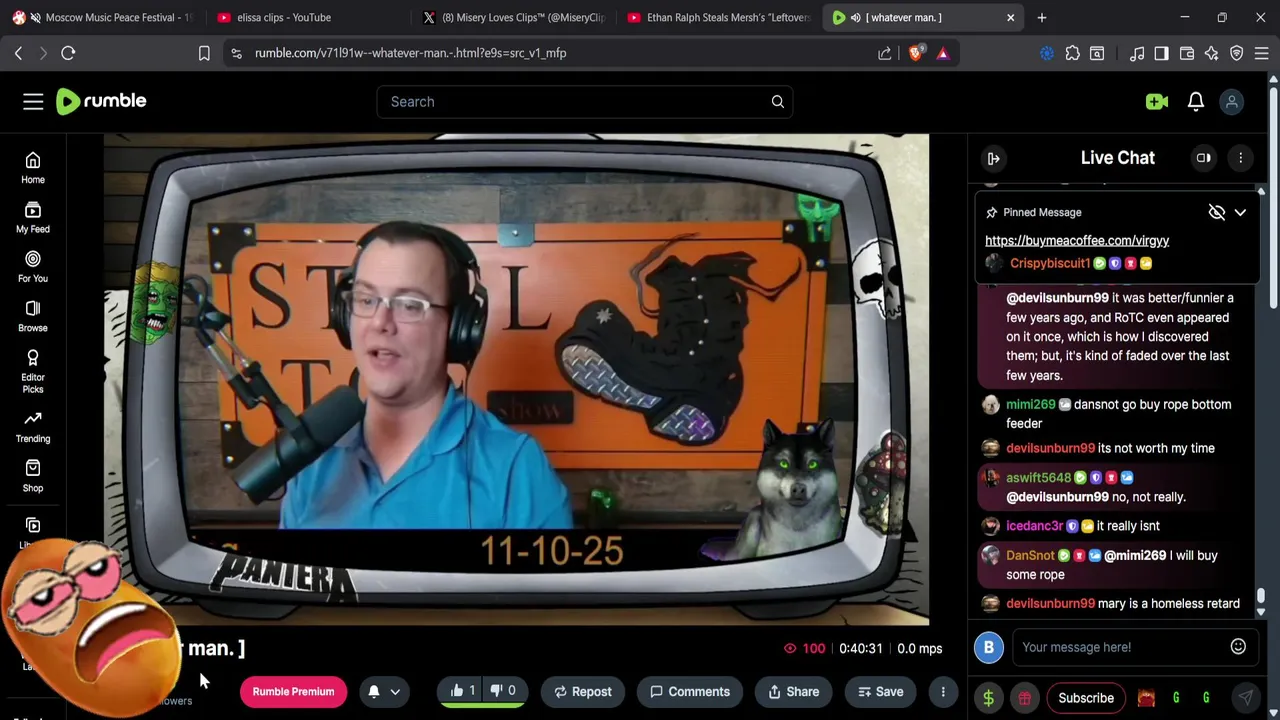1280x720 pixels.
Task: Open the Brave main menu
Action: 1262,53
